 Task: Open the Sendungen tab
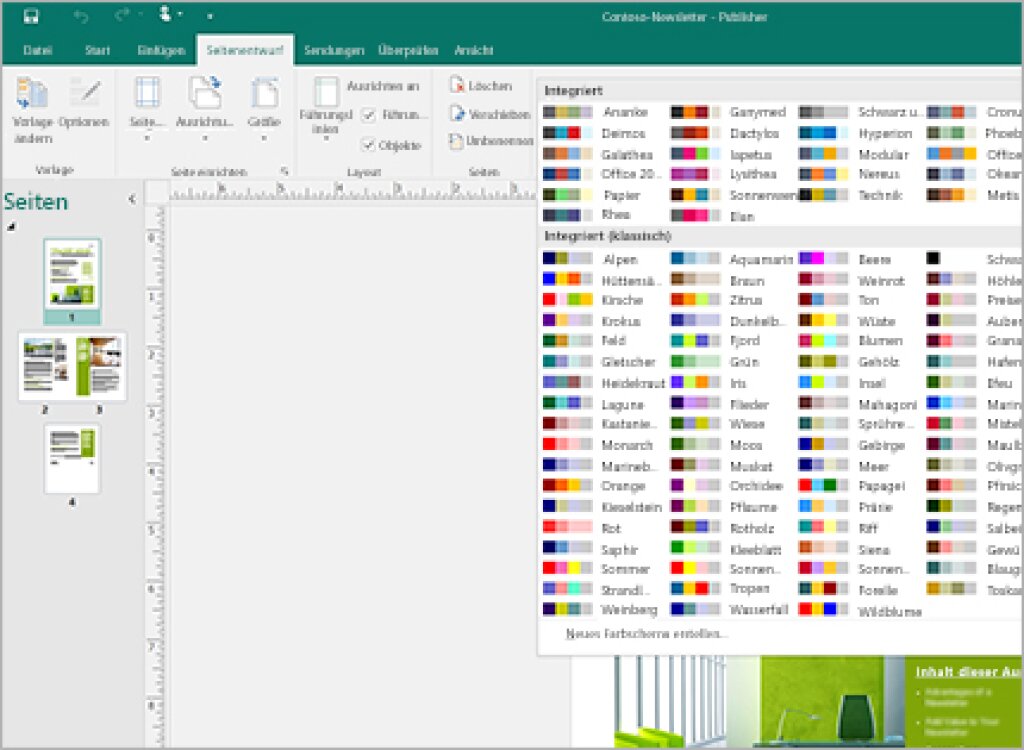(334, 50)
